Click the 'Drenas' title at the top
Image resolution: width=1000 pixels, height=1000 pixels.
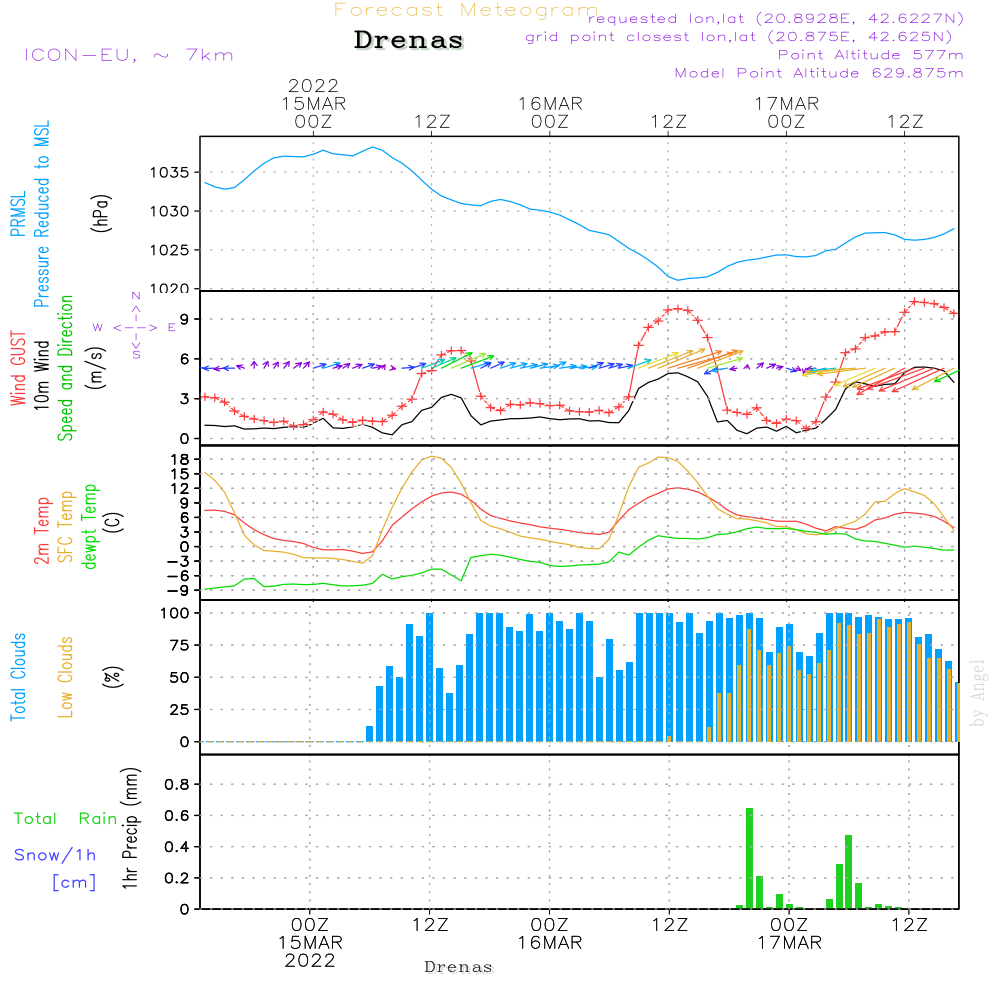click(x=409, y=40)
